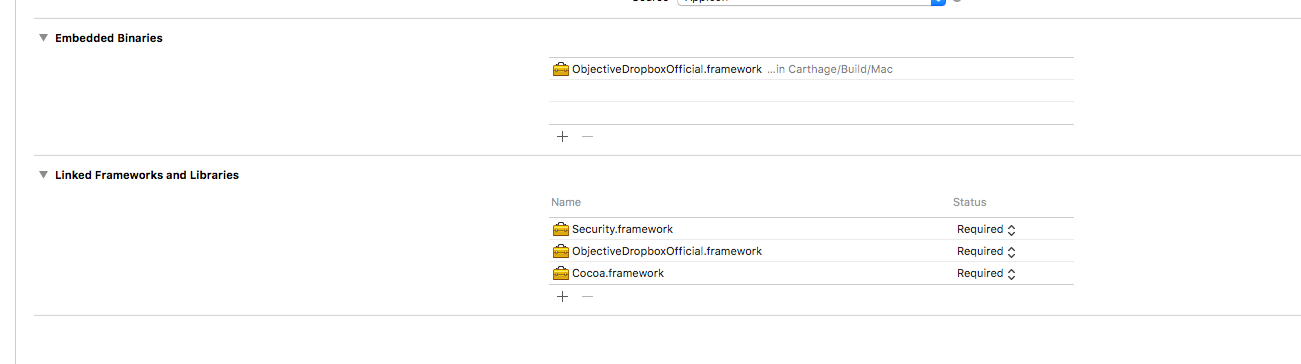Screen dimensions: 1301x364
Task: Click the Status column header
Action: 969,202
